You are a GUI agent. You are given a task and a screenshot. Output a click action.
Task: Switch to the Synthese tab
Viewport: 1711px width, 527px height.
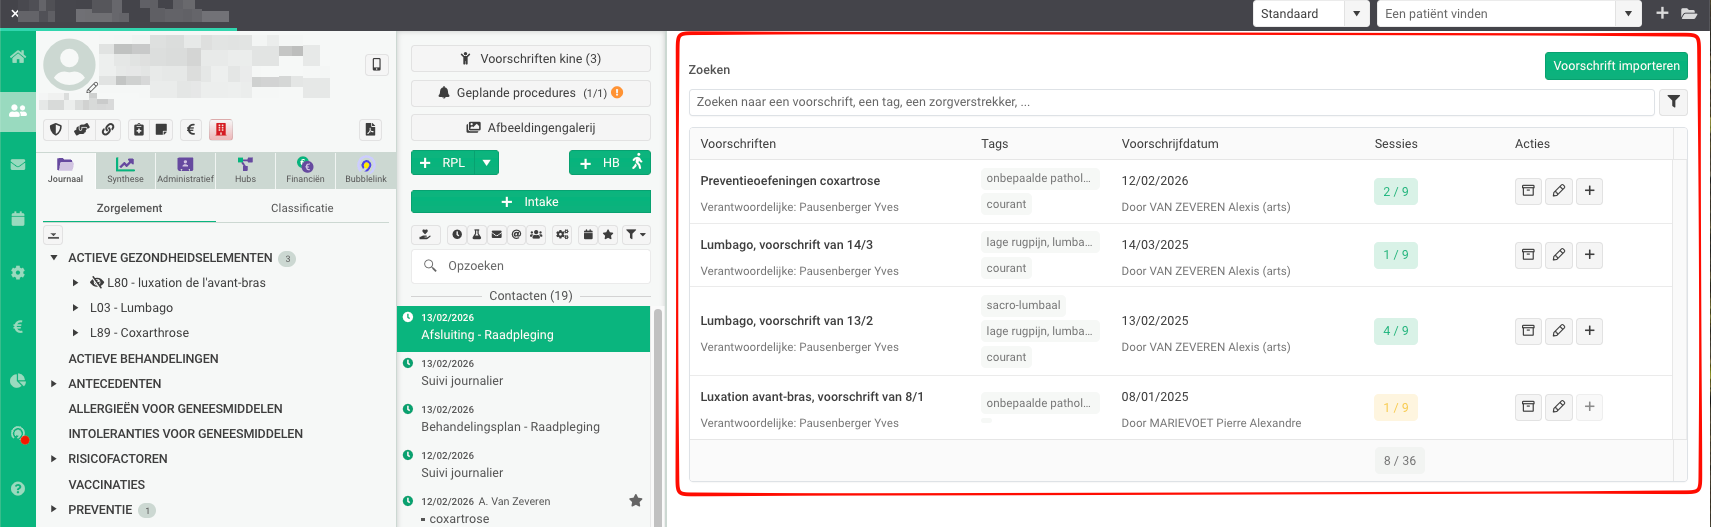coord(125,170)
